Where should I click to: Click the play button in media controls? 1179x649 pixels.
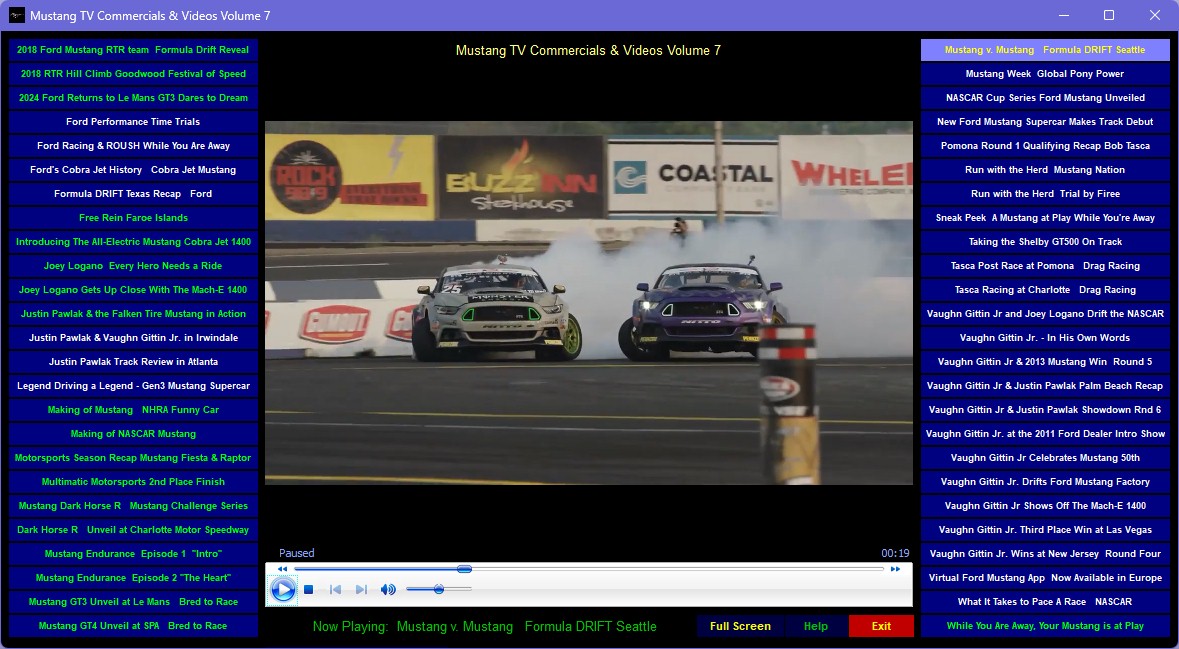283,590
